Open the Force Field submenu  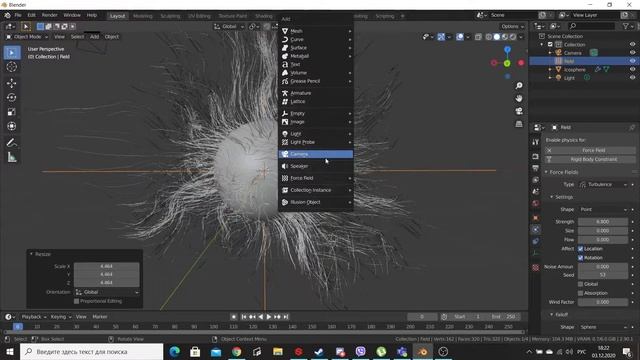pyautogui.click(x=316, y=178)
